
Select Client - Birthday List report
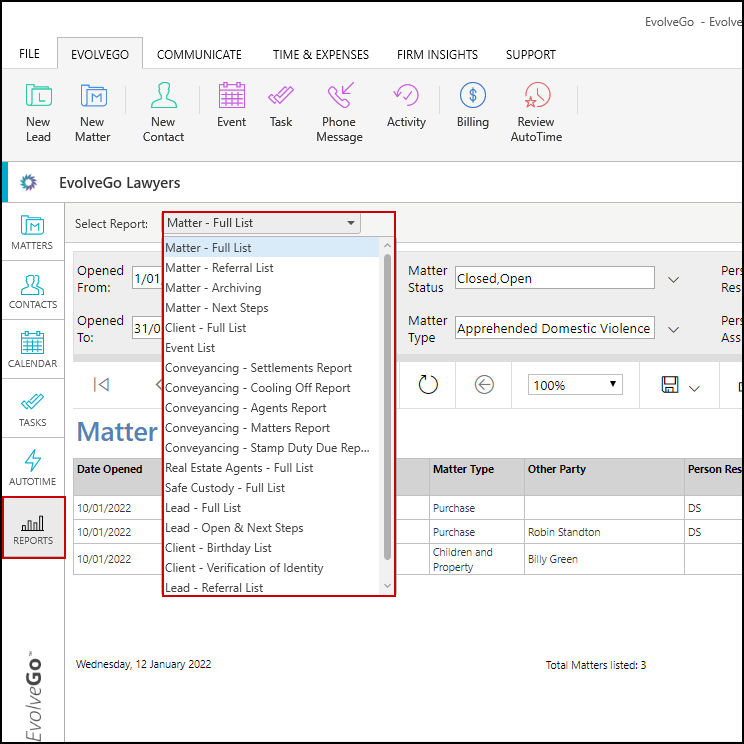click(x=271, y=548)
